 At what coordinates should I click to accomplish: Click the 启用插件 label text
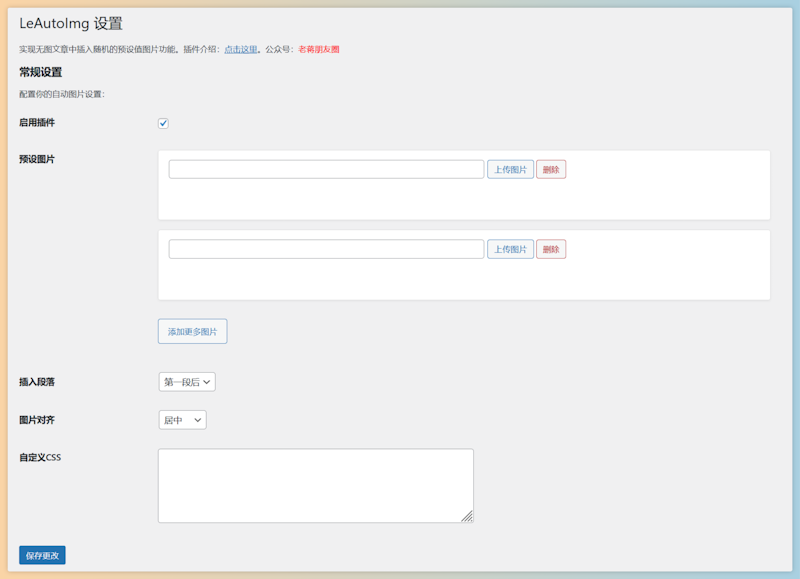pyautogui.click(x=37, y=123)
